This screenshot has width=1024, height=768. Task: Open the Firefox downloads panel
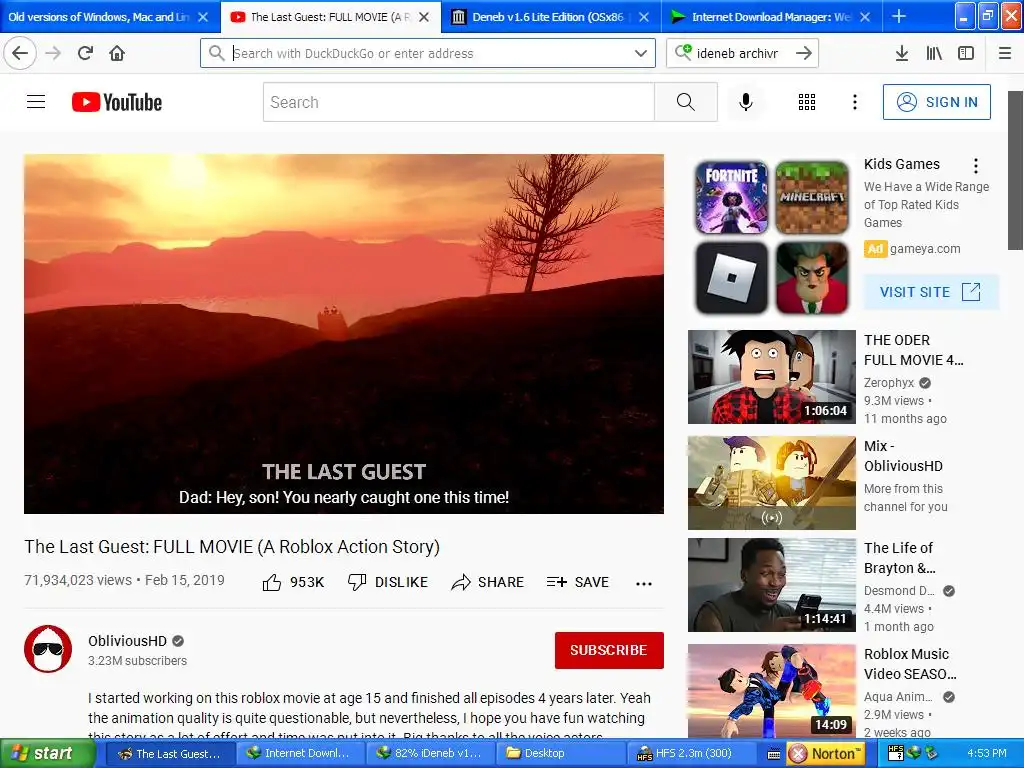pos(902,53)
